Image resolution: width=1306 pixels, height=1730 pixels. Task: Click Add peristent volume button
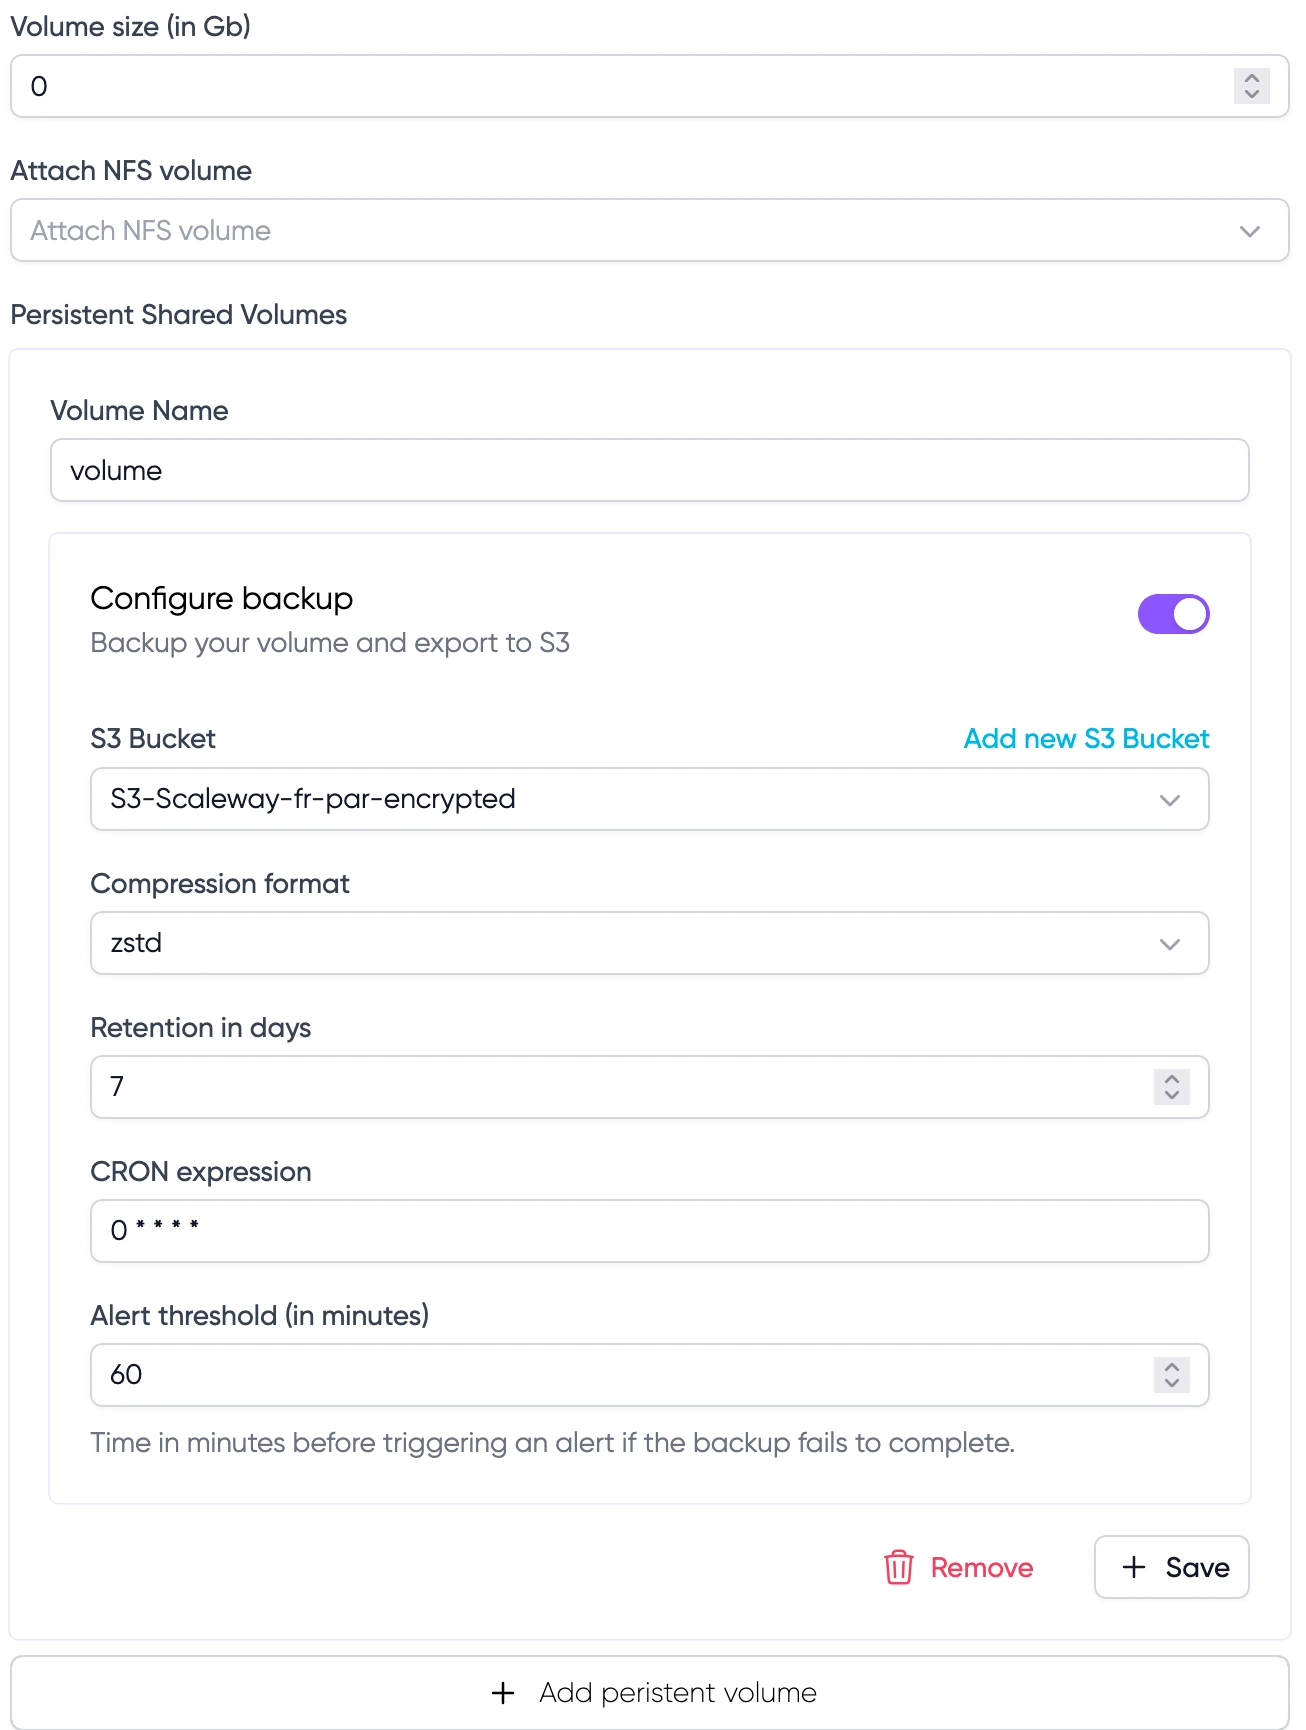(649, 1693)
